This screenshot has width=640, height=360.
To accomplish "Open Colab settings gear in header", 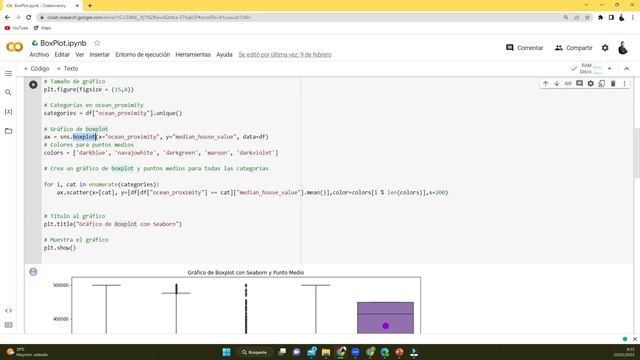I will 605,48.
